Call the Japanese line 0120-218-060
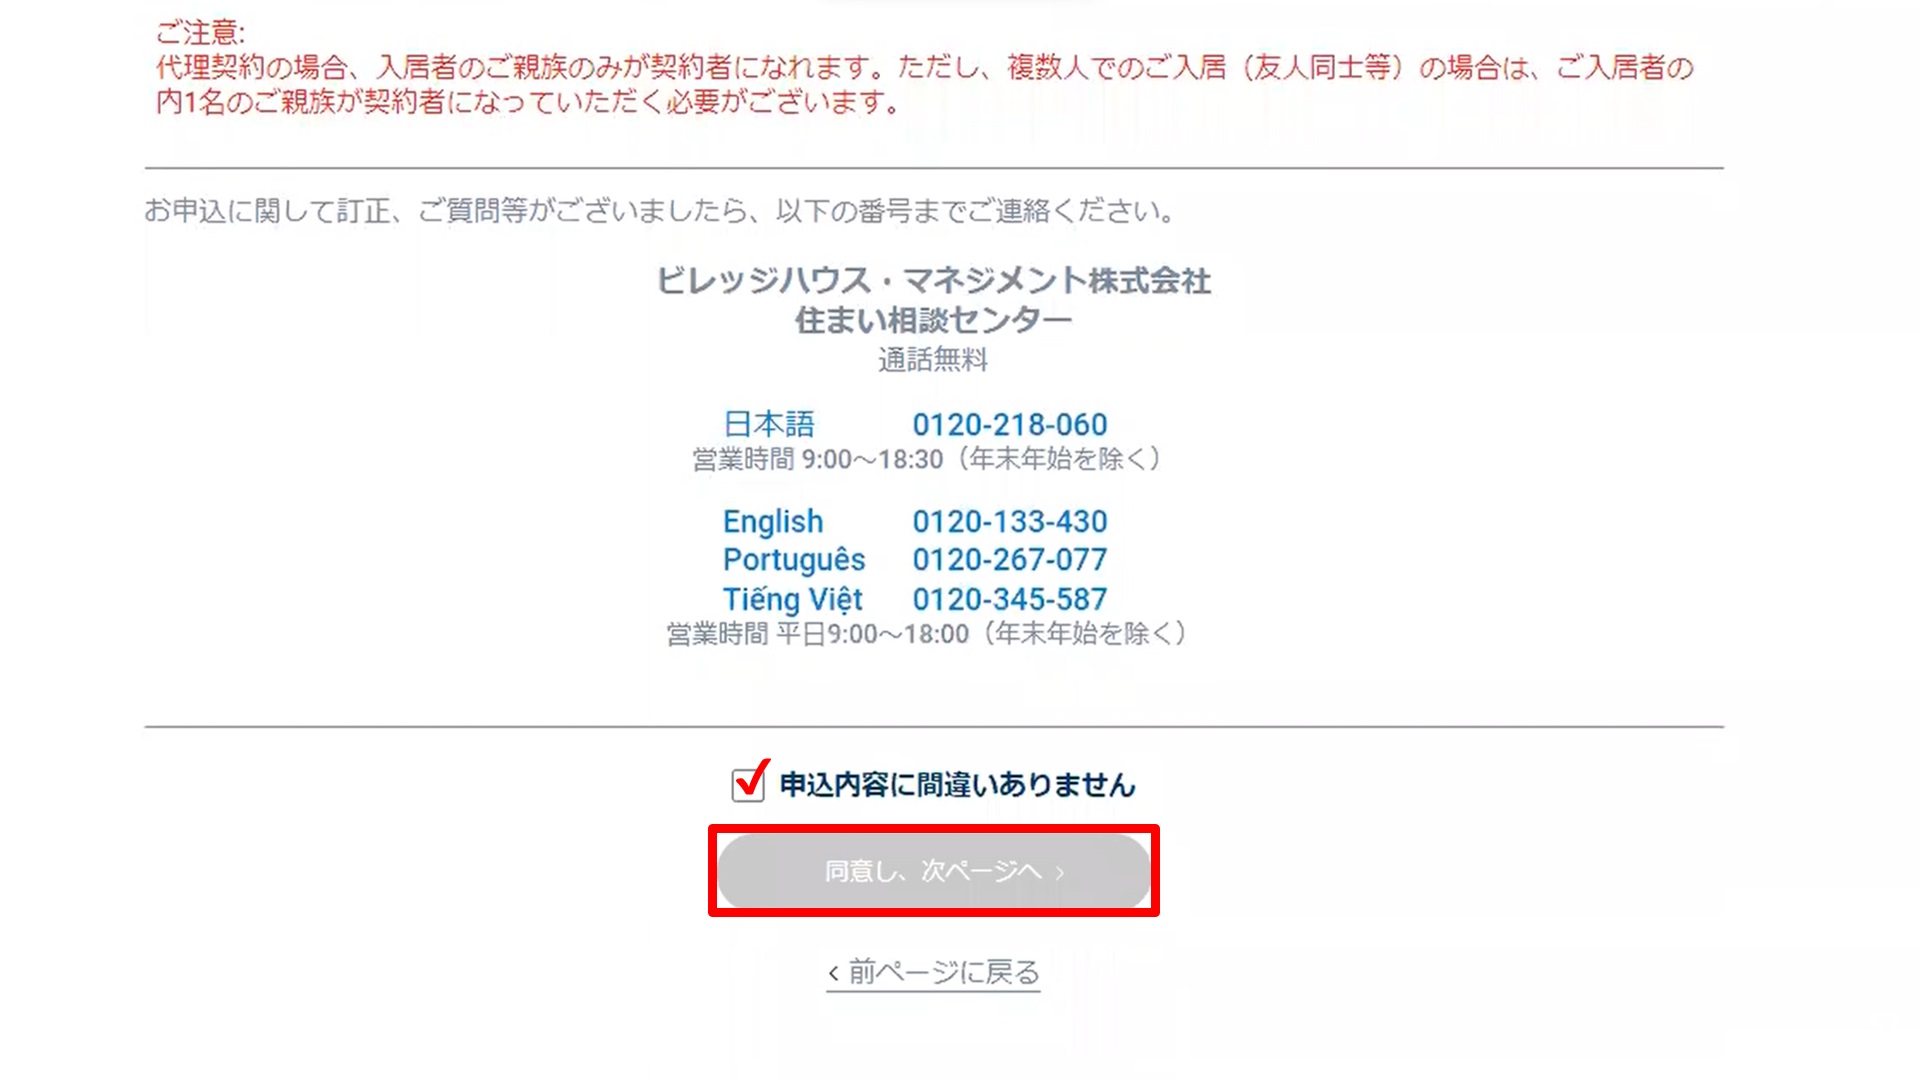The height and width of the screenshot is (1080, 1920). point(1009,425)
